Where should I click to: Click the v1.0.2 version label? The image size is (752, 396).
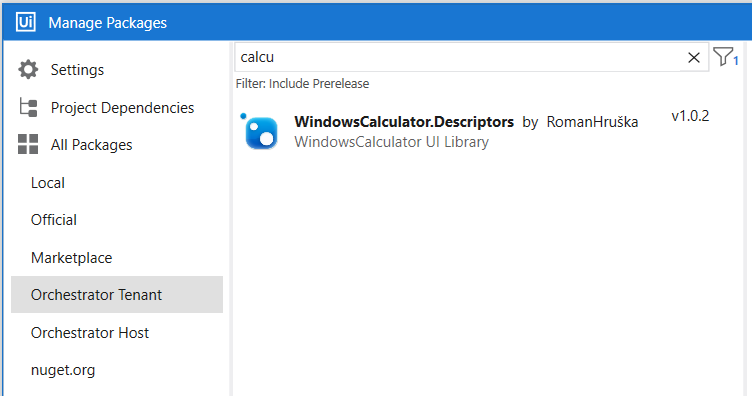tap(690, 116)
